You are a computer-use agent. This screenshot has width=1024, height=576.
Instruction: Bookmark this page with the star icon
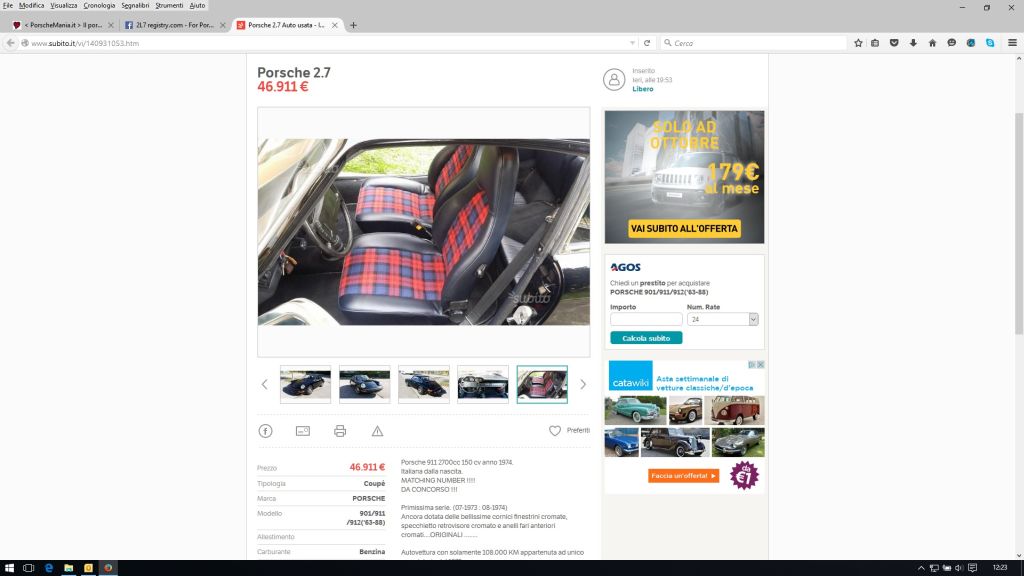(858, 43)
